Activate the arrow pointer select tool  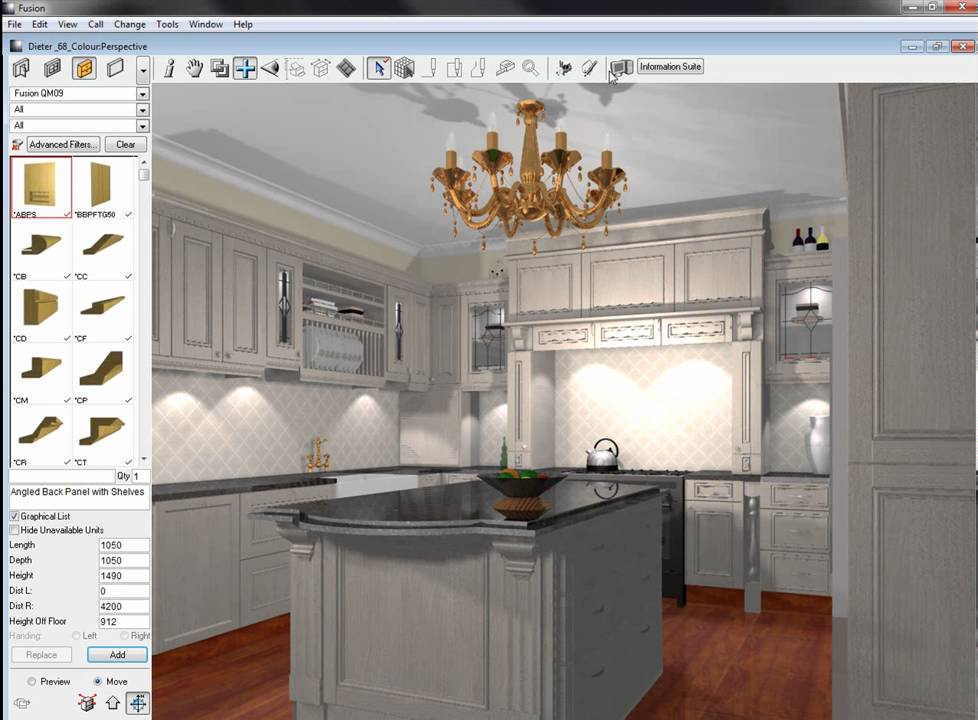pyautogui.click(x=379, y=68)
